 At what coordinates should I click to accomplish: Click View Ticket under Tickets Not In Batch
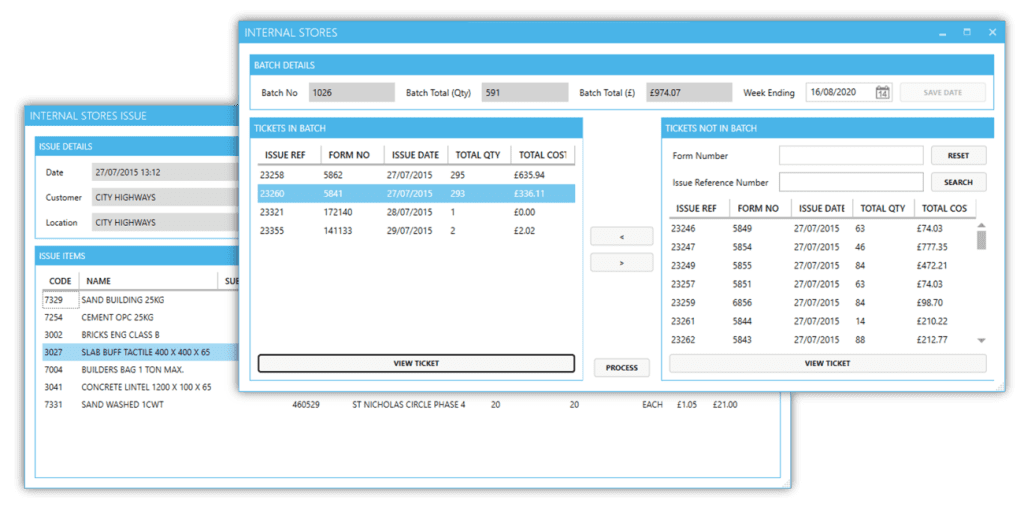click(827, 363)
